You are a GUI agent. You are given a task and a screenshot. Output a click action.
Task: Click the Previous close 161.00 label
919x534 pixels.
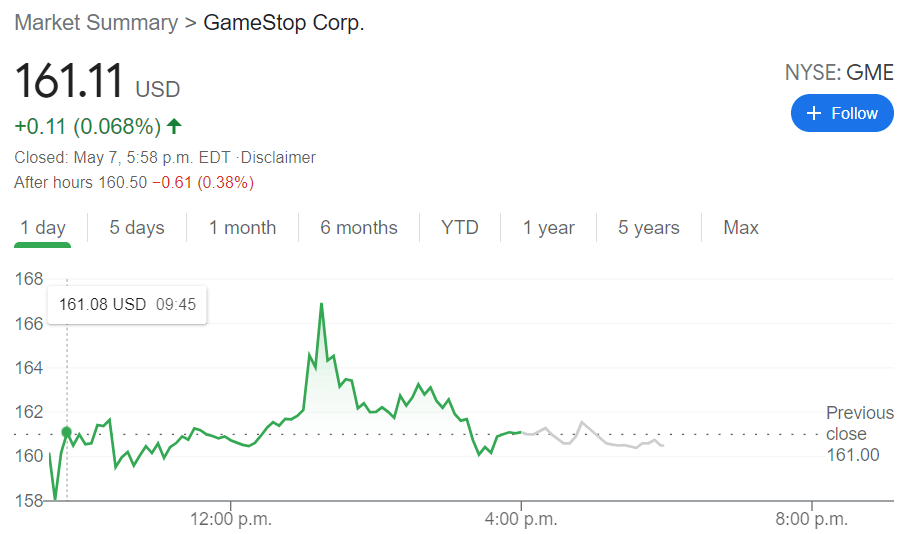[x=859, y=434]
